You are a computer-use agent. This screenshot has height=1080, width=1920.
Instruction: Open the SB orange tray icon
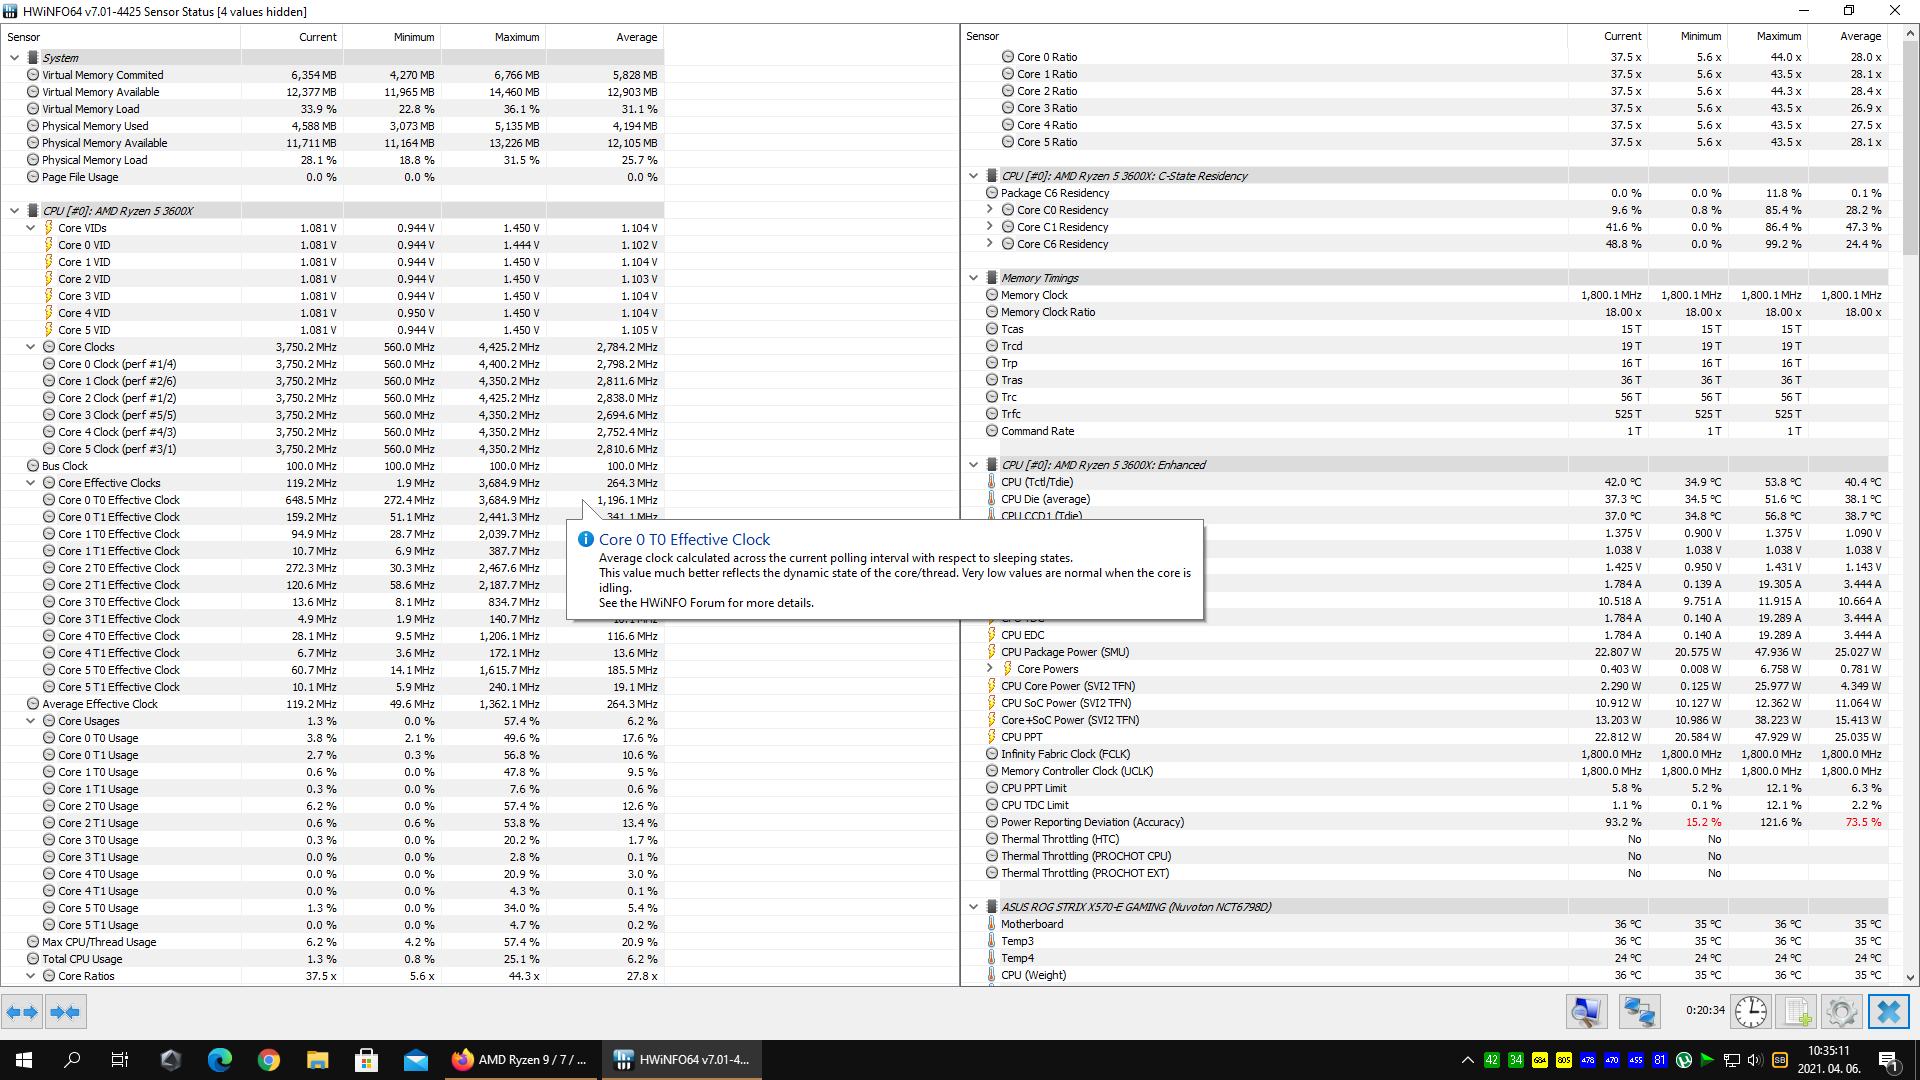(1780, 1060)
